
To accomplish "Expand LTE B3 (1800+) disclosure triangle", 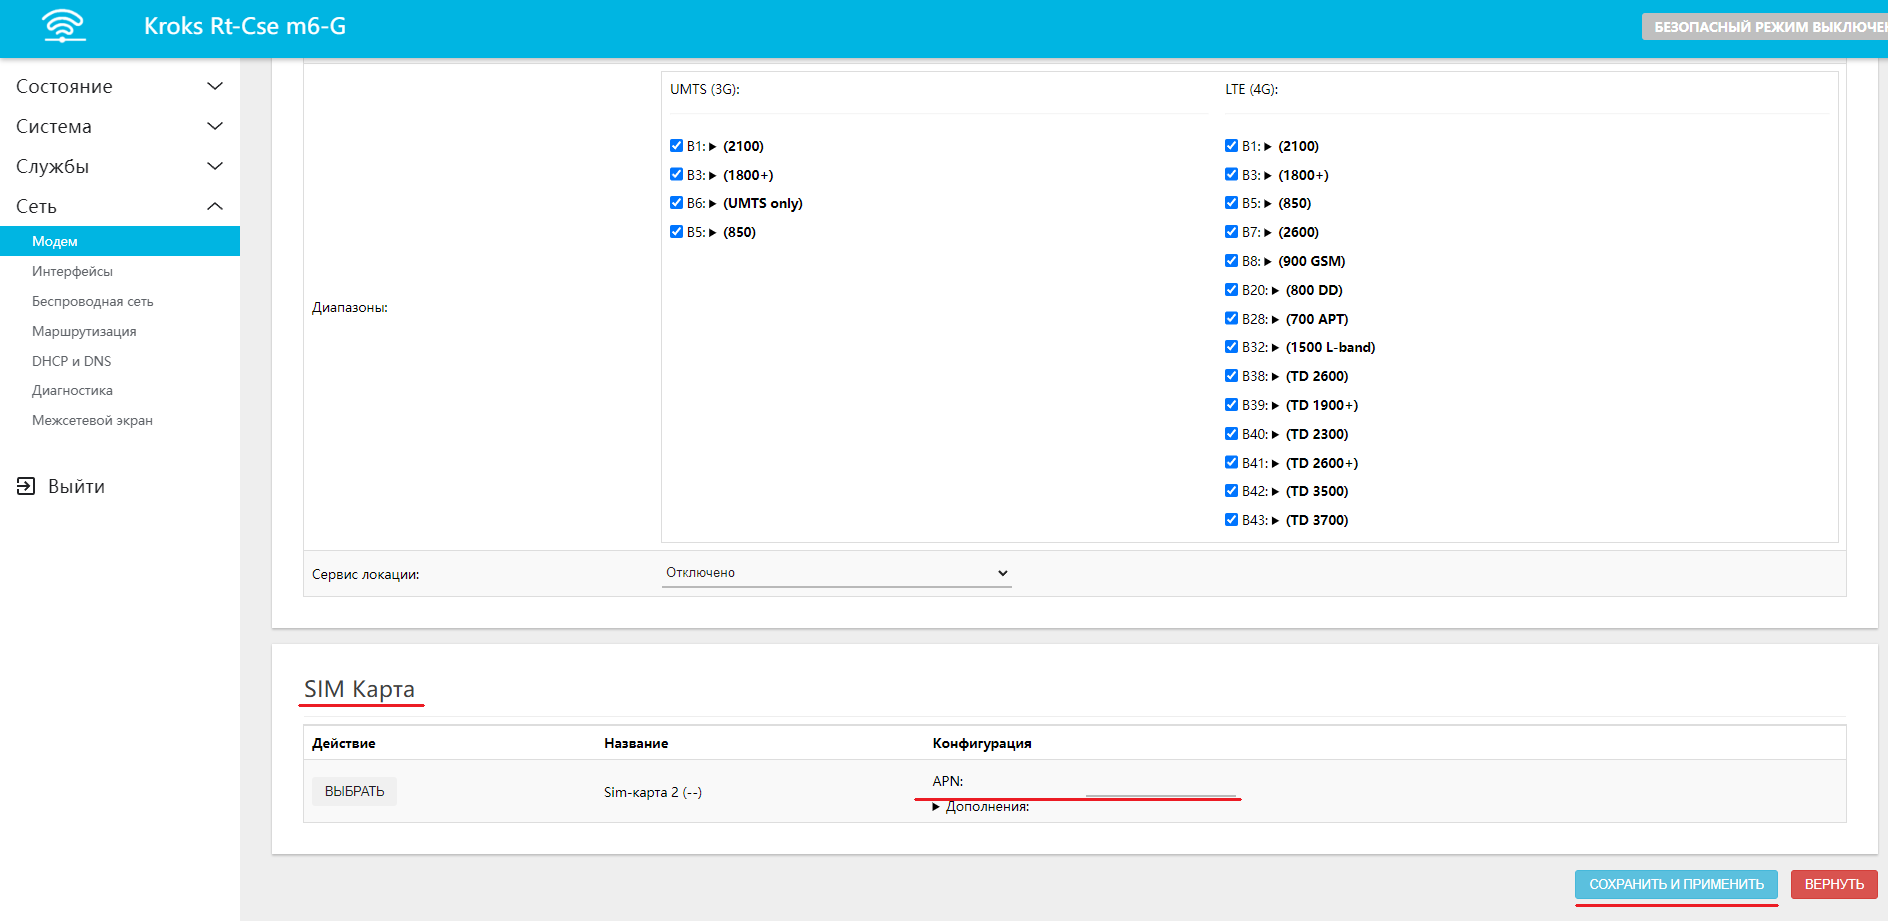I will [x=1268, y=176].
